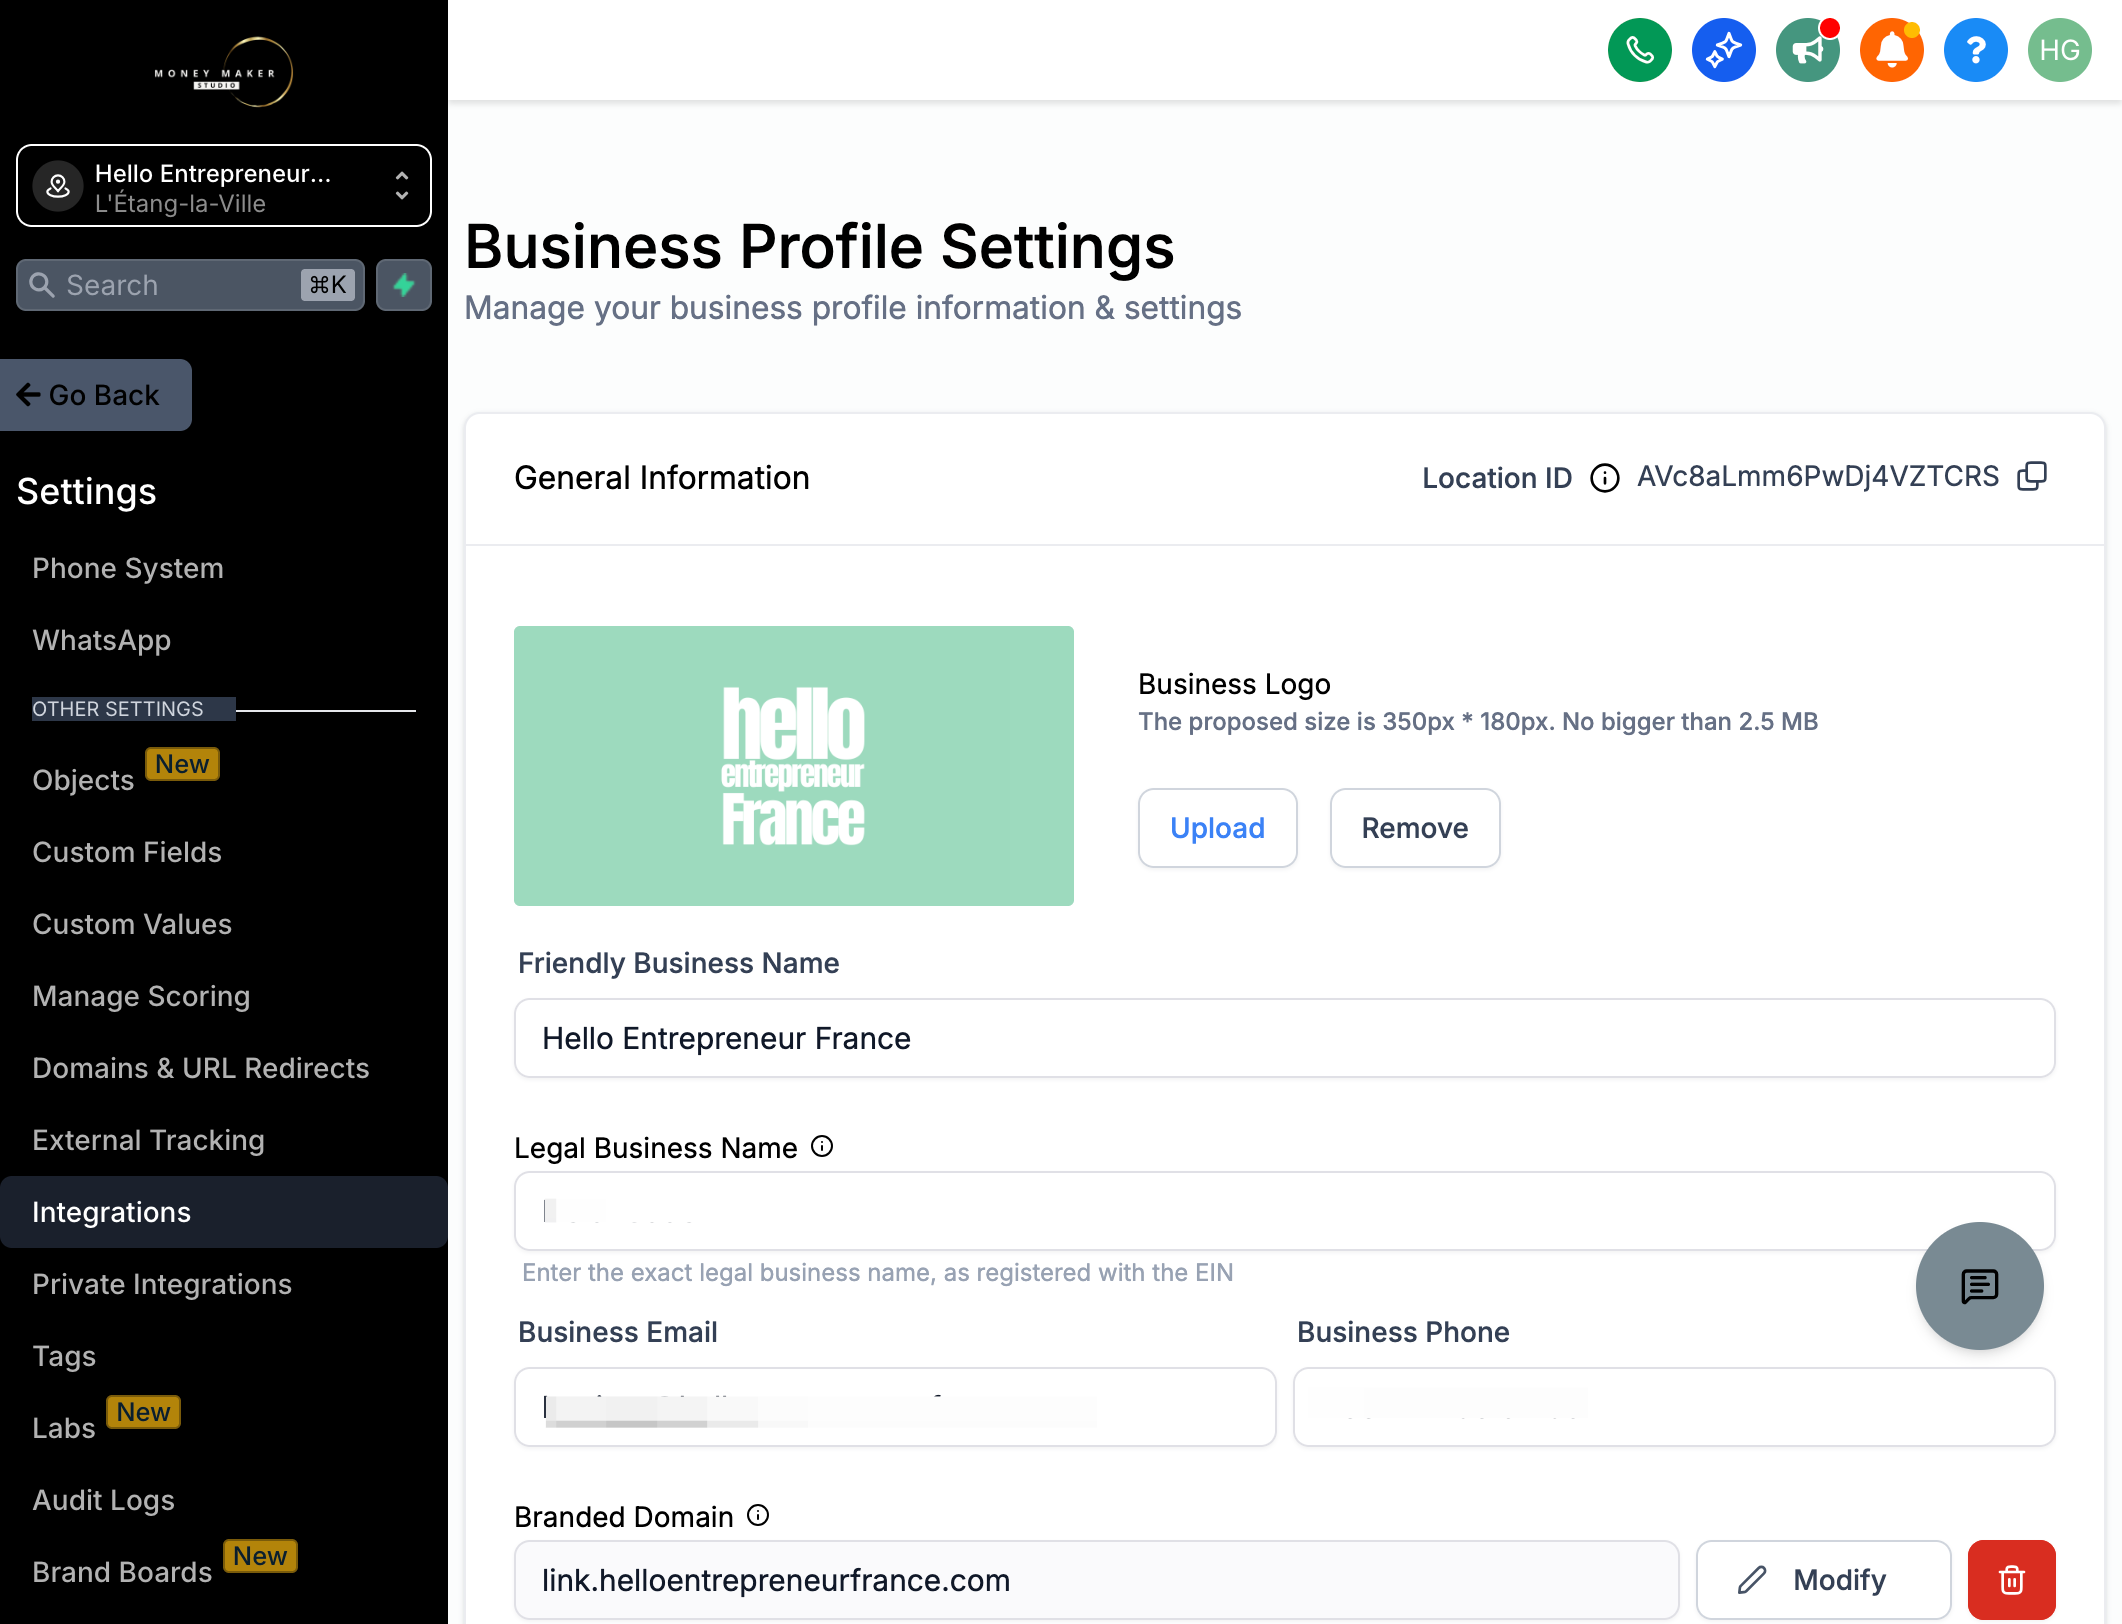Open Audit Logs
The image size is (2122, 1624).
click(x=103, y=1500)
